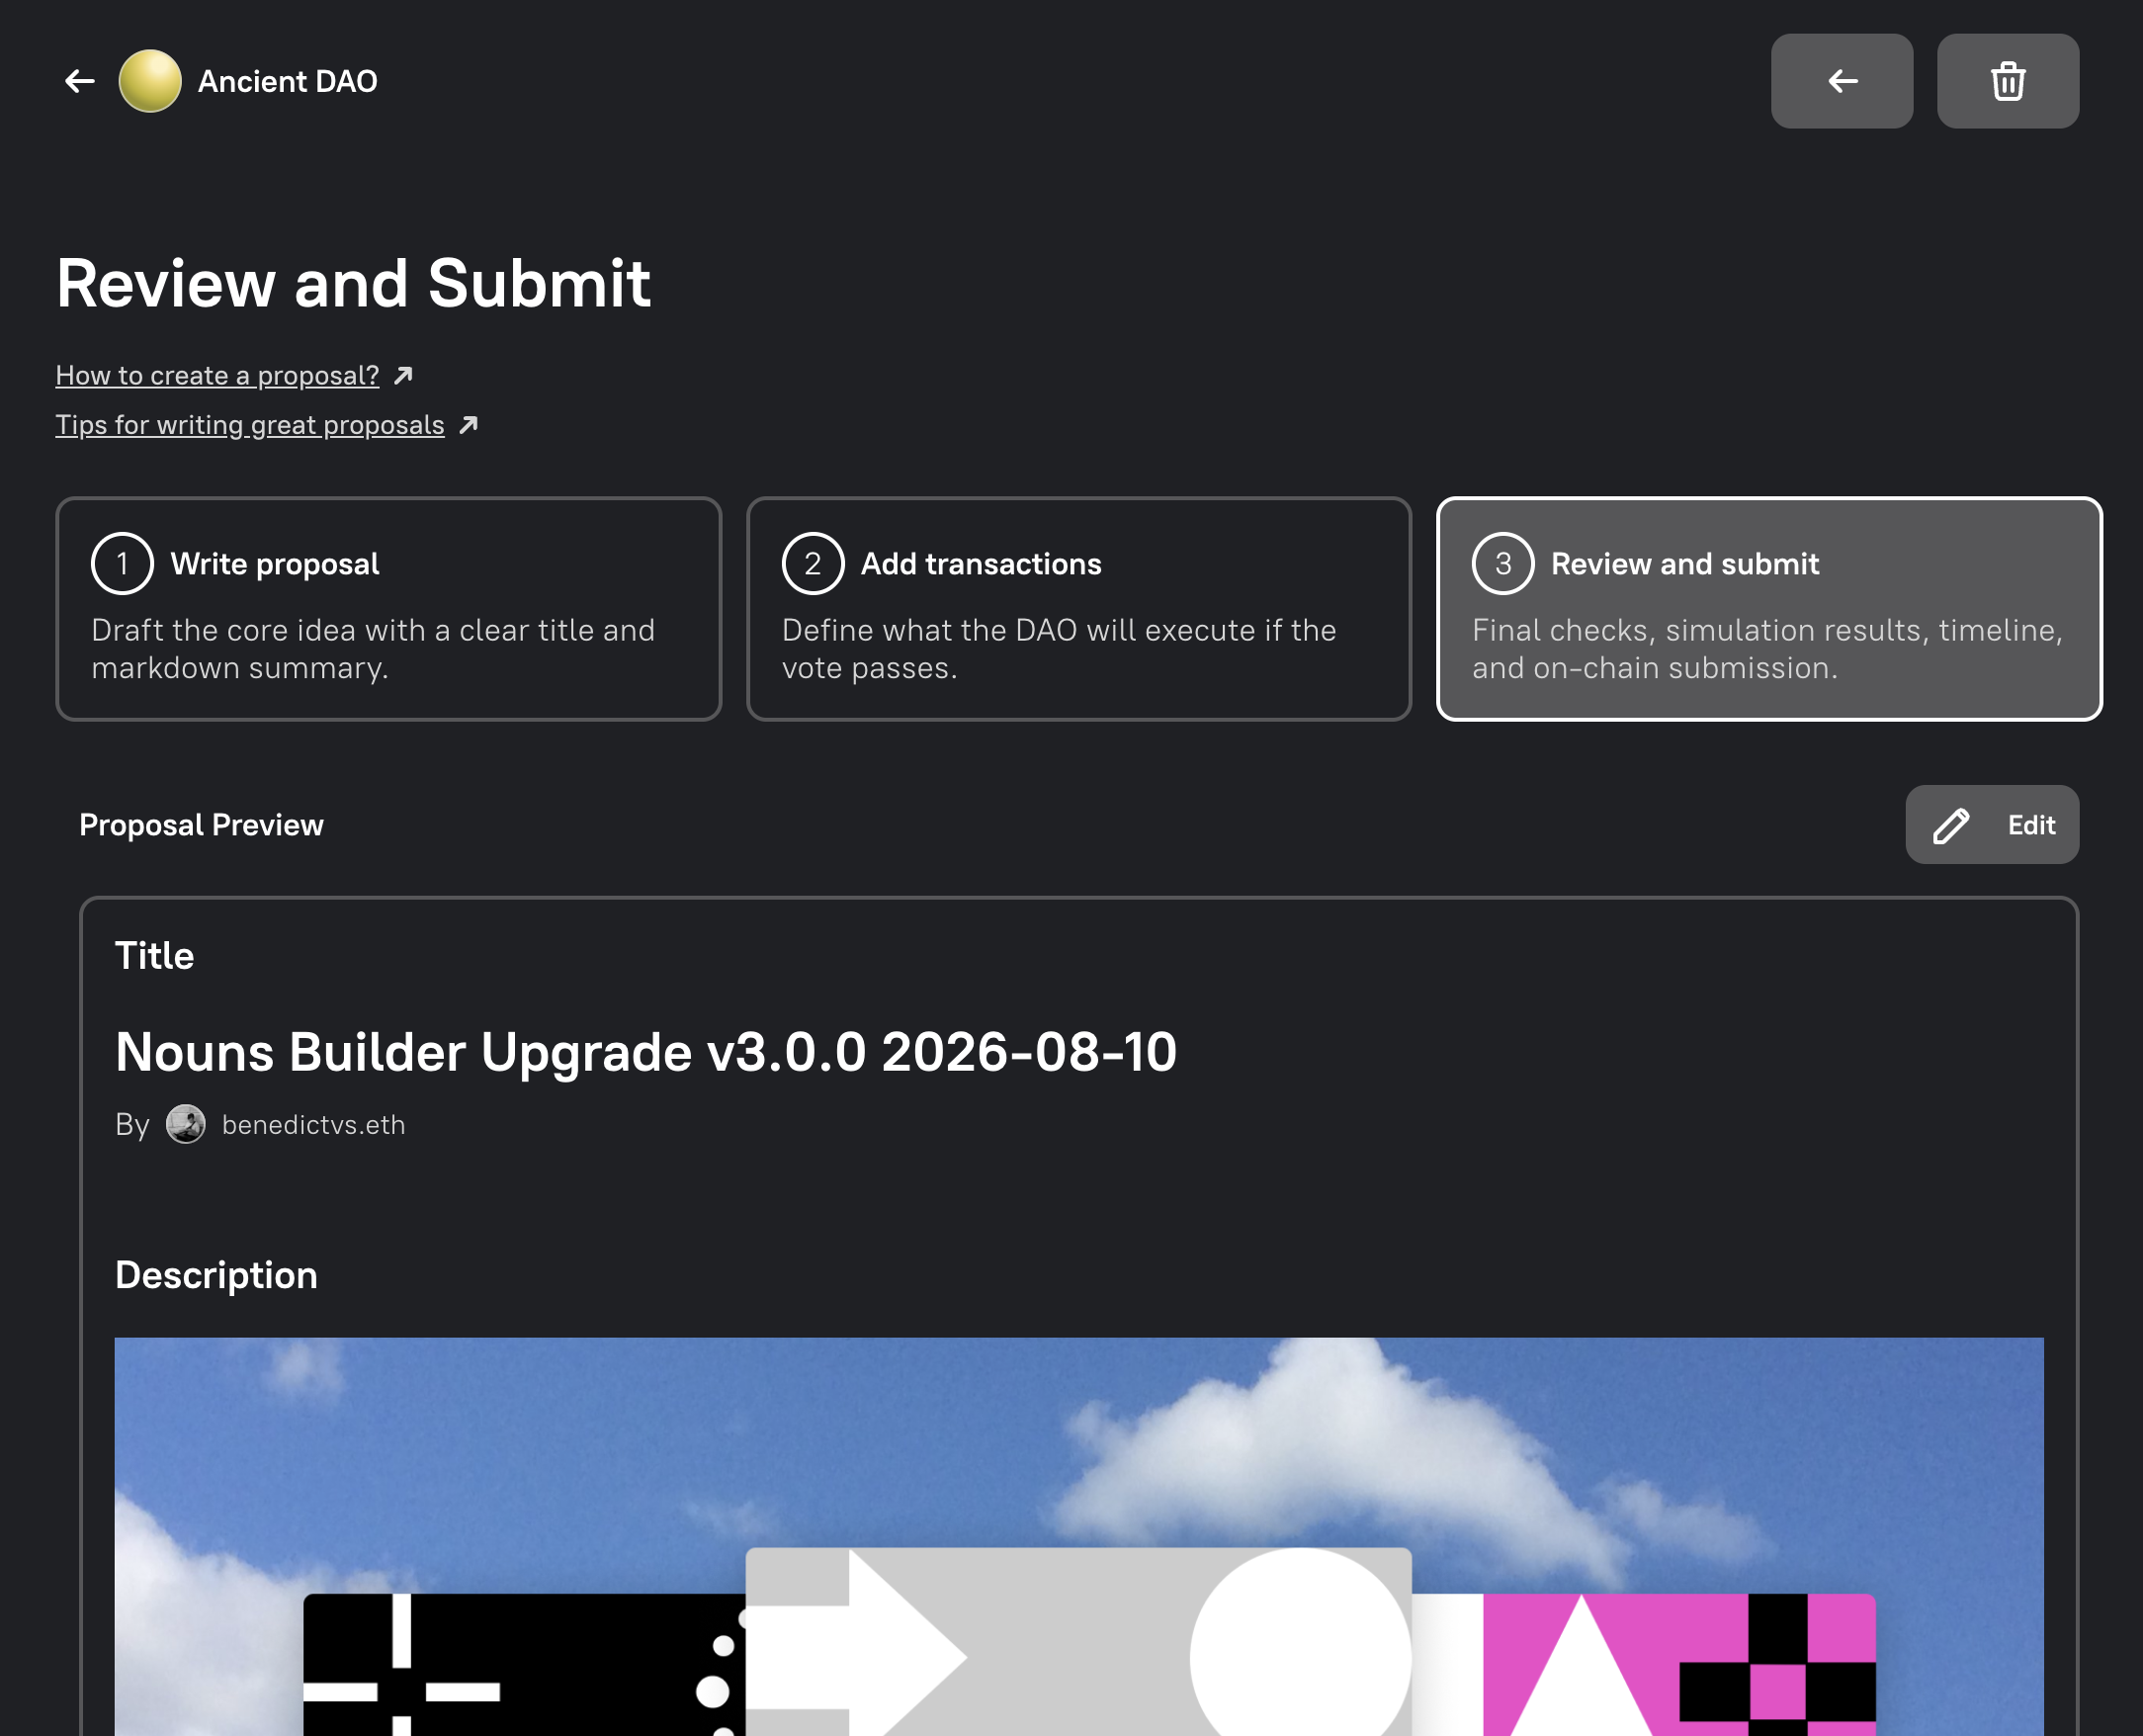This screenshot has width=2143, height=1736.
Task: Click the proposal description sky image
Action: point(1079,1536)
